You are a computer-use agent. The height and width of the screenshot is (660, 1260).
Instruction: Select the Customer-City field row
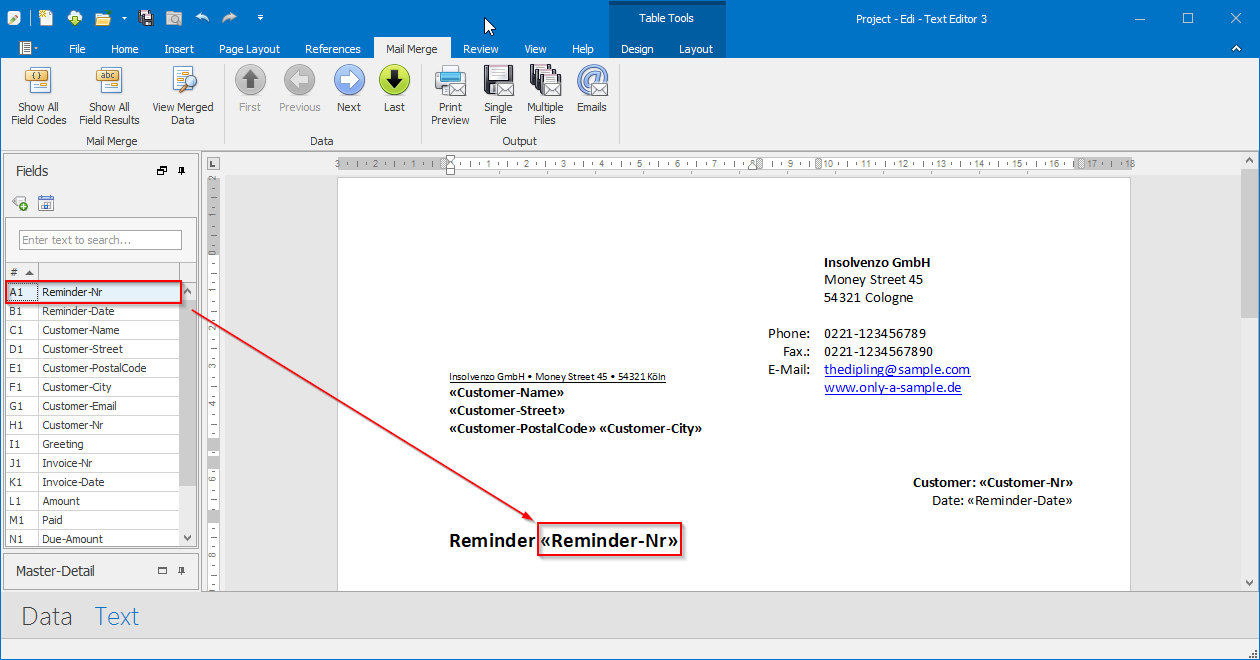92,387
